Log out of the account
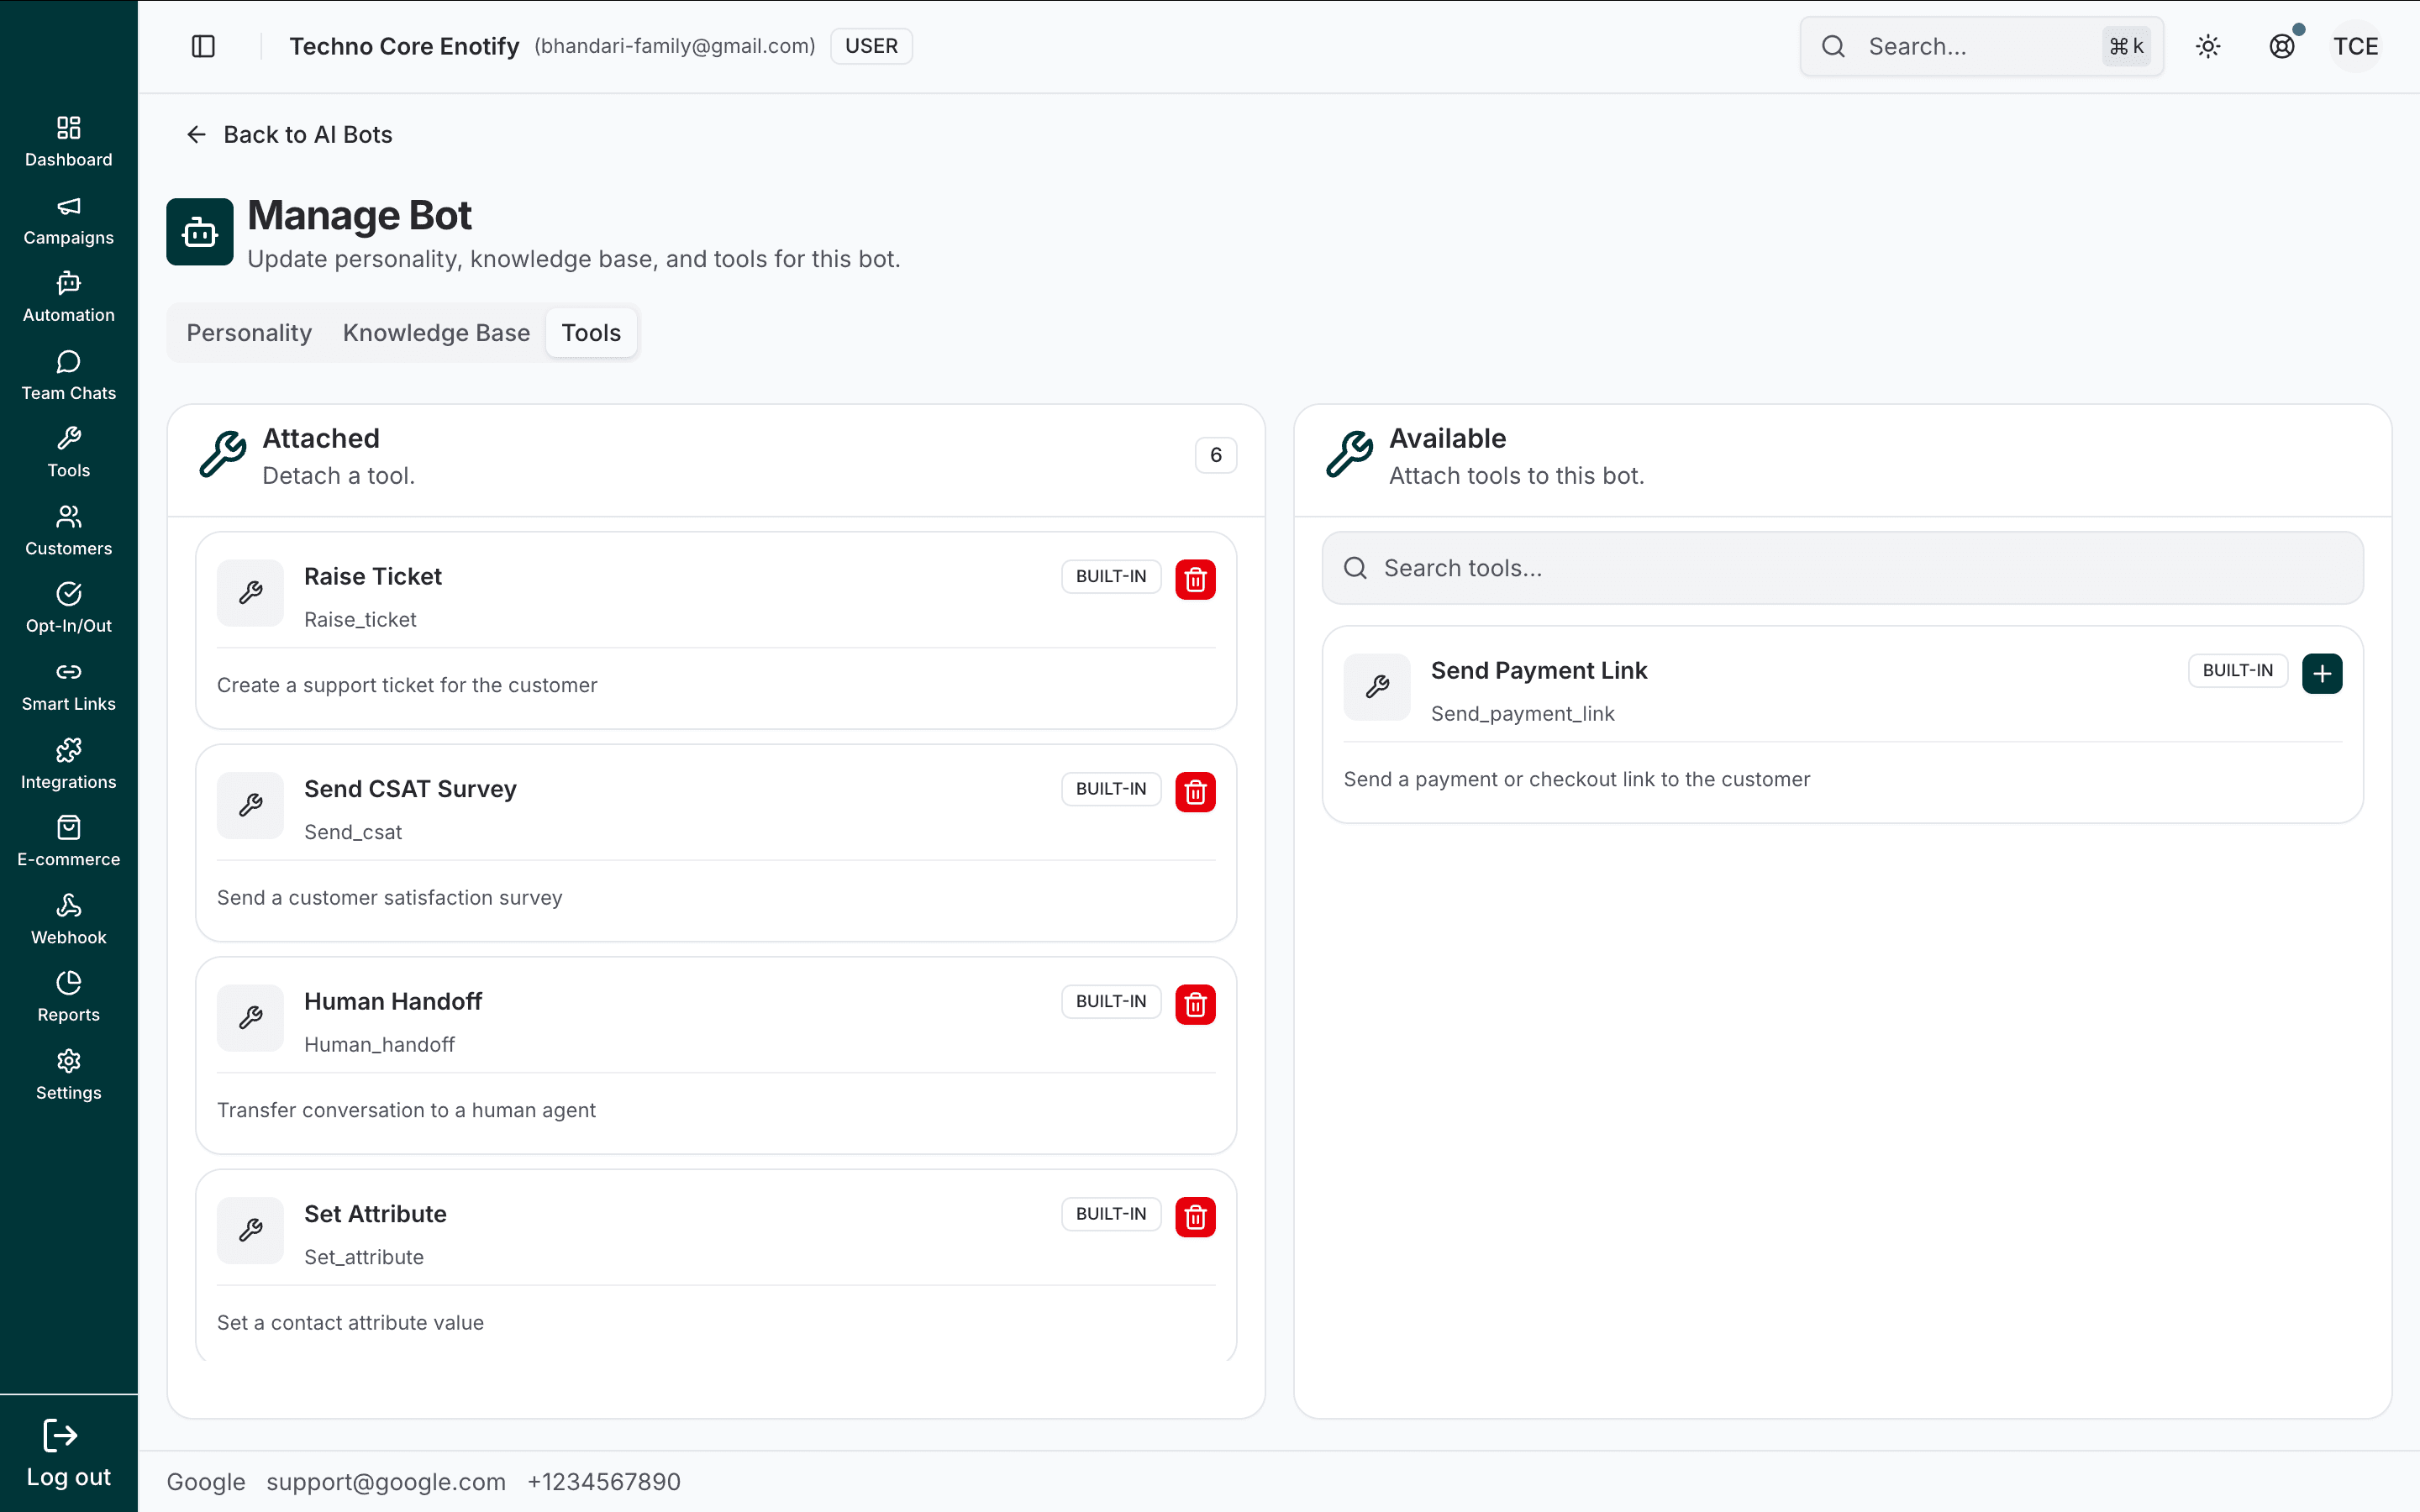The image size is (2420, 1512). pyautogui.click(x=68, y=1453)
